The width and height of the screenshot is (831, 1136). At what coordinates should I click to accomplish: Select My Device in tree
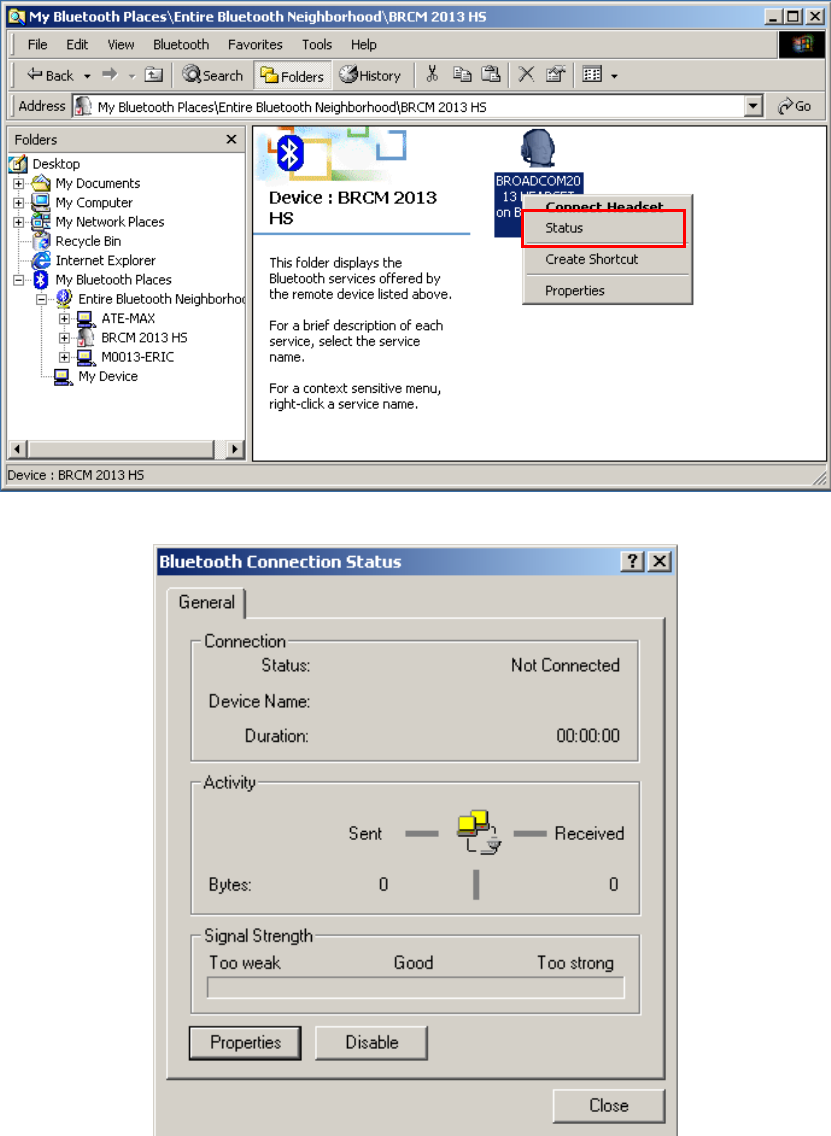coord(108,376)
